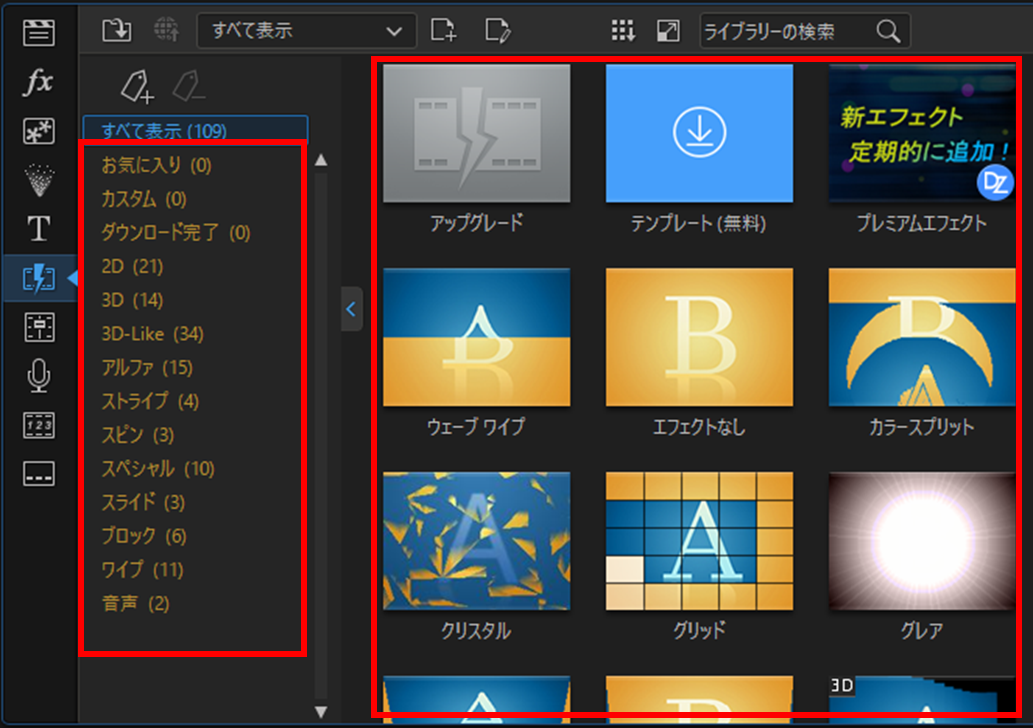
Task: Select the 3D-Like (34) category
Action: coord(152,333)
